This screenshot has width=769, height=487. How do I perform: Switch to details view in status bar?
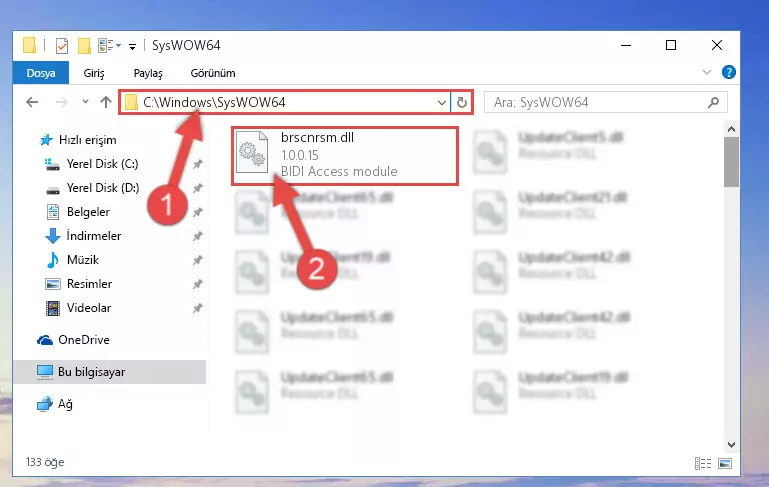point(703,463)
